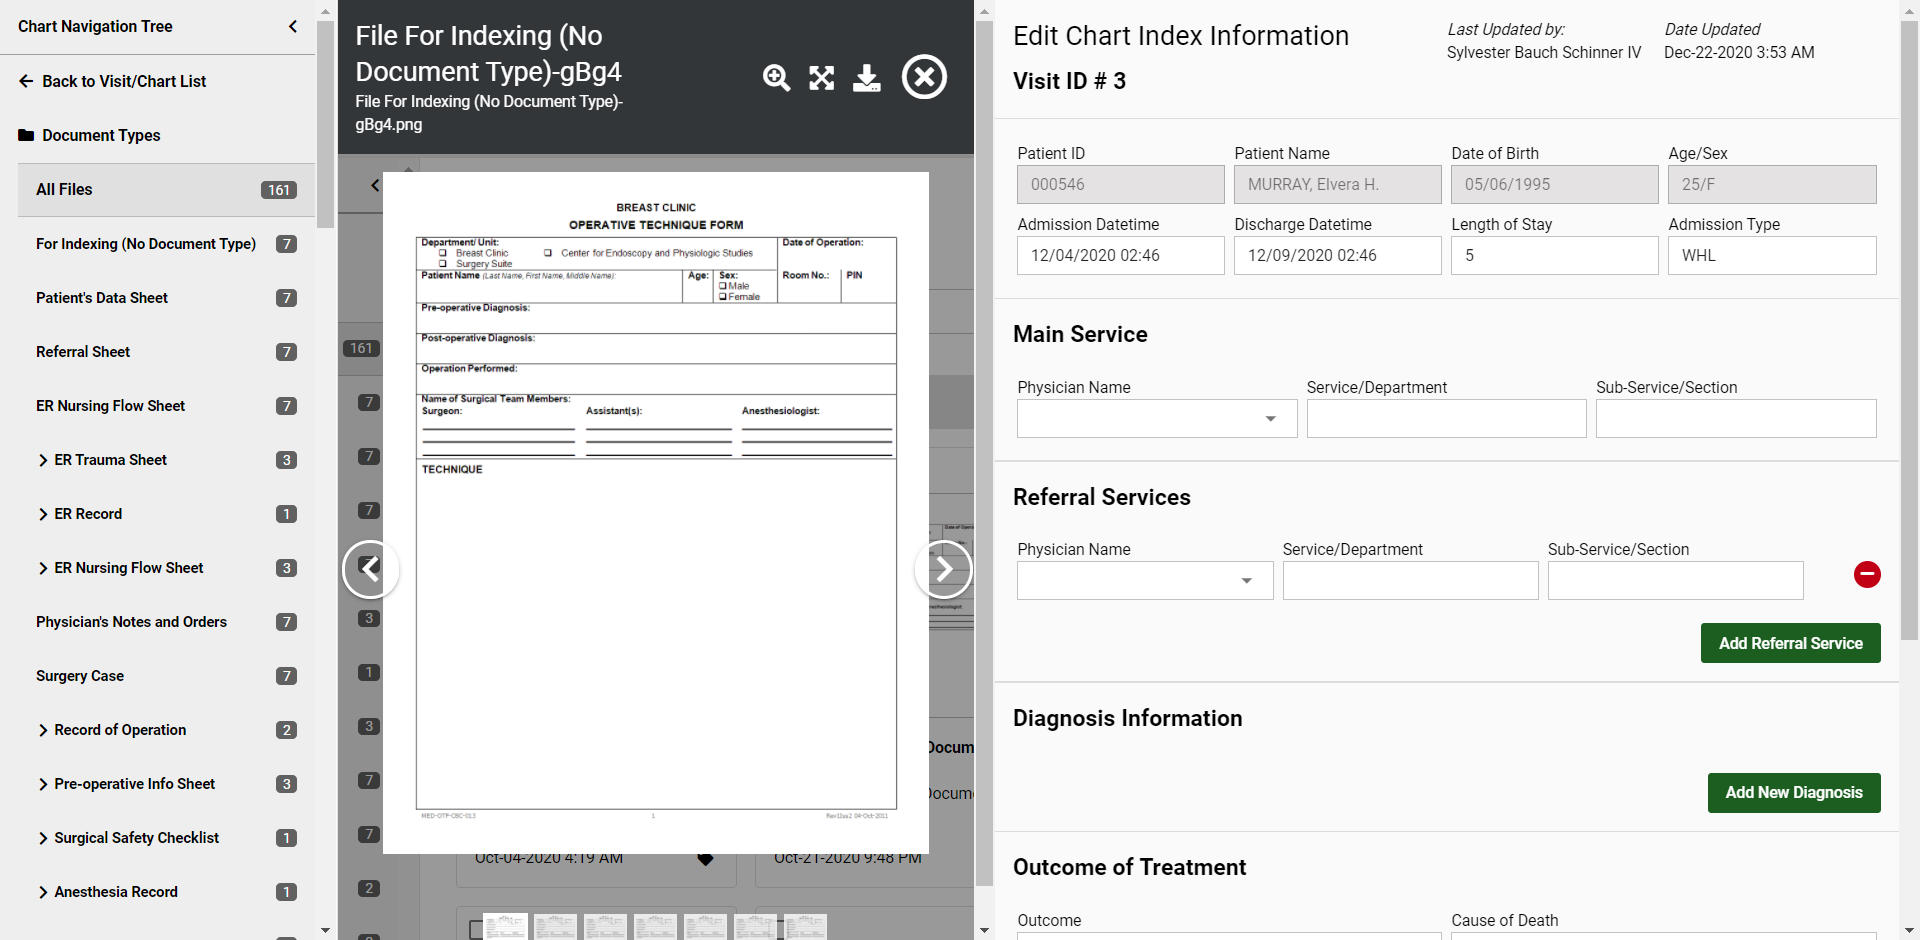Click Length of Stay field
Viewport: 1920px width, 940px height.
point(1554,256)
